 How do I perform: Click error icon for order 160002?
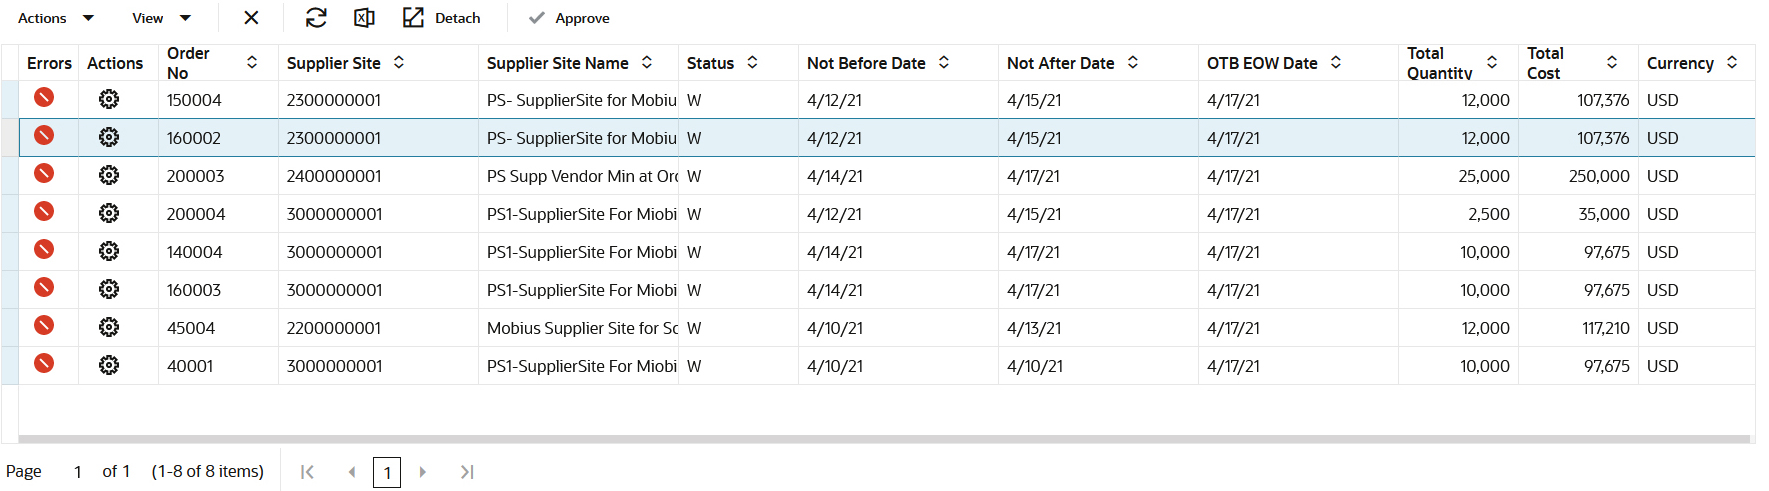(x=44, y=136)
